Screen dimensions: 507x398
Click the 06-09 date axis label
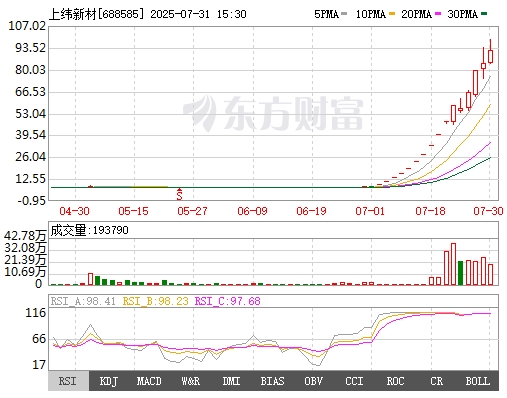click(x=252, y=211)
